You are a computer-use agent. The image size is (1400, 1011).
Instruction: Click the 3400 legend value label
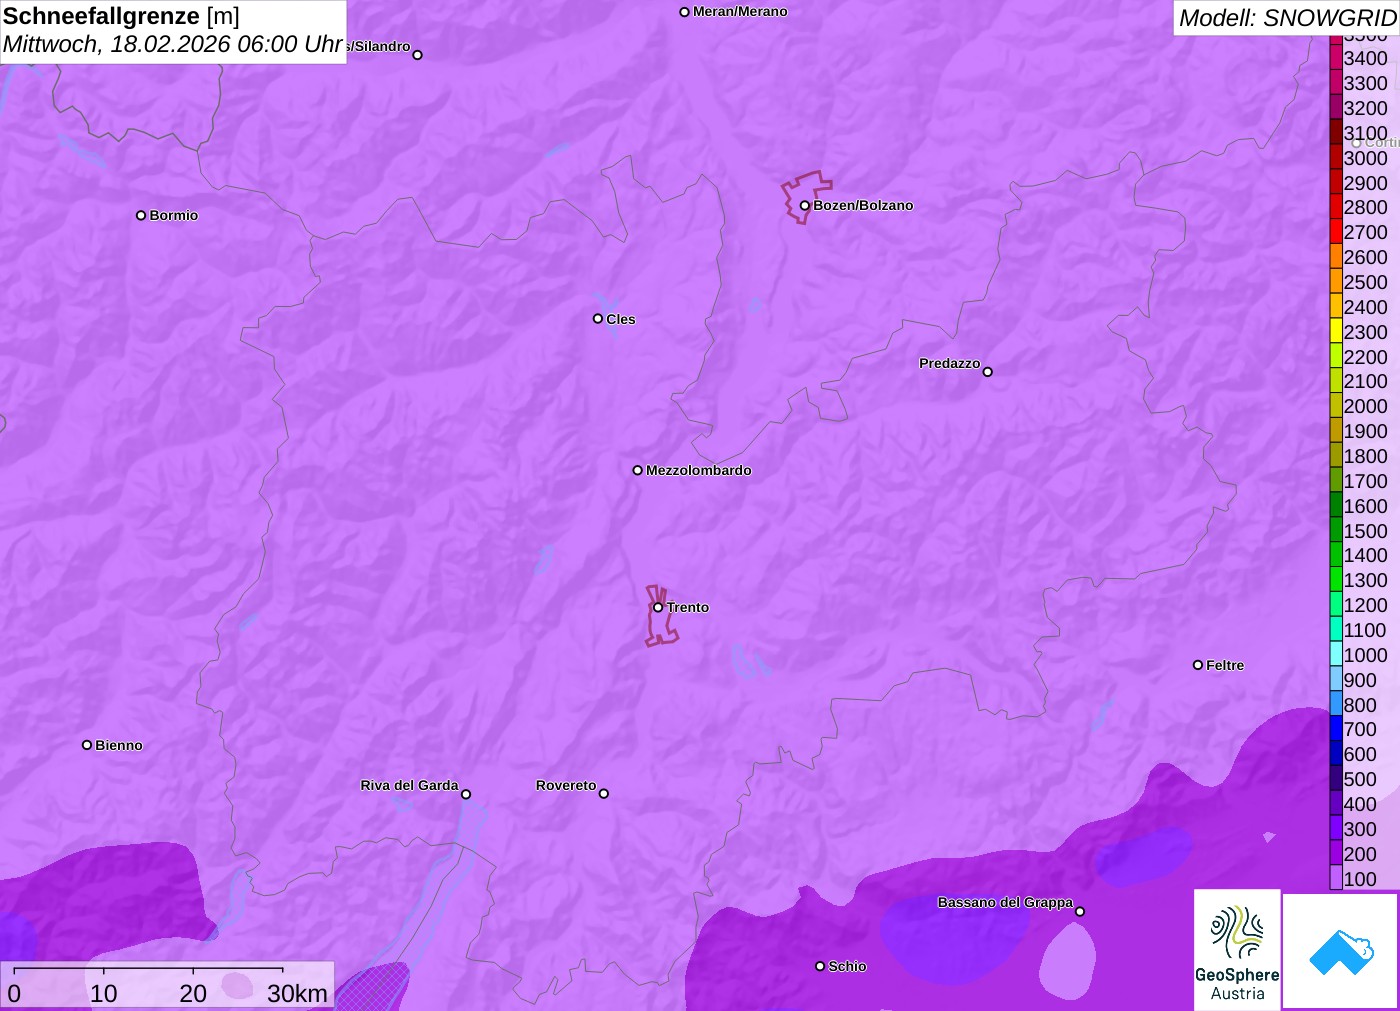1365,58
